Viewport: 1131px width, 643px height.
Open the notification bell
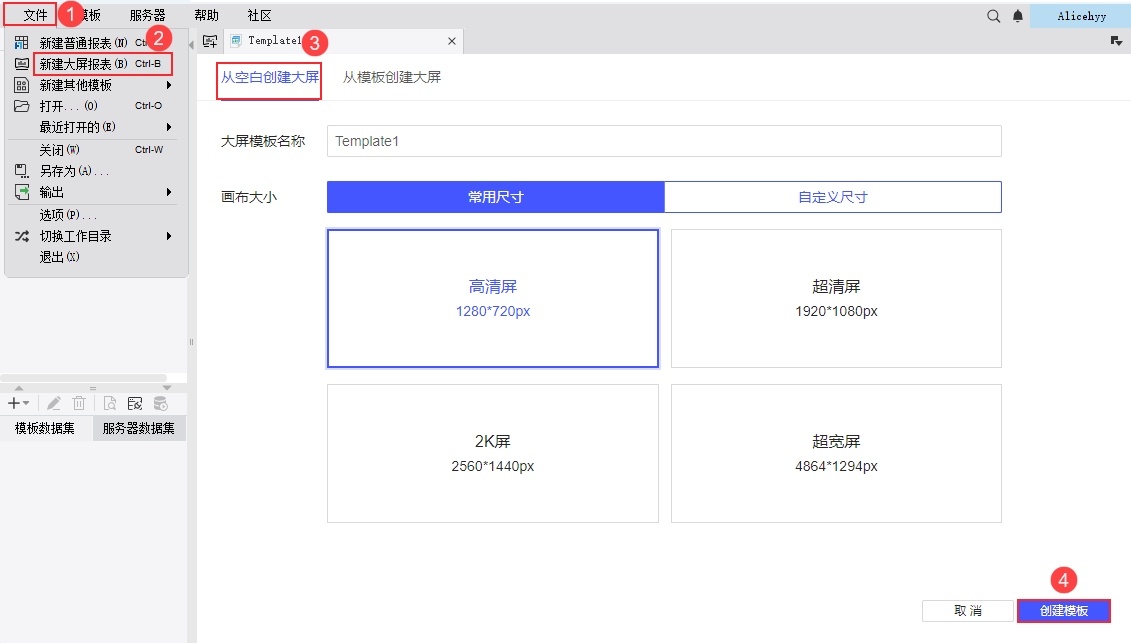(x=1018, y=16)
